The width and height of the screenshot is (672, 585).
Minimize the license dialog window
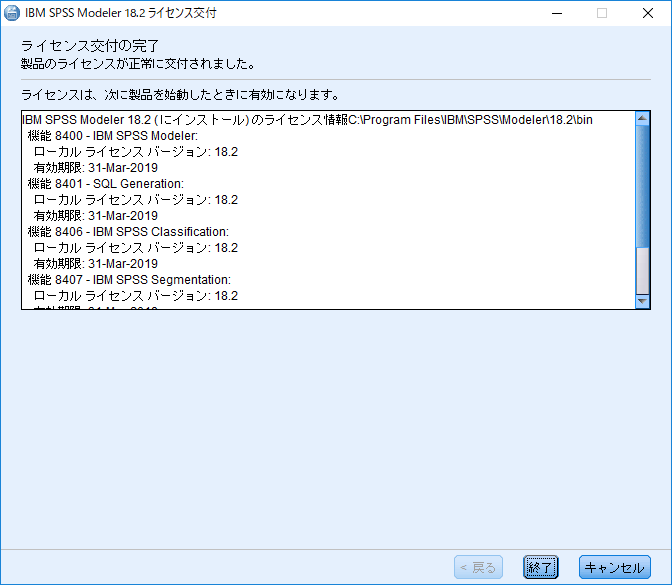point(557,13)
